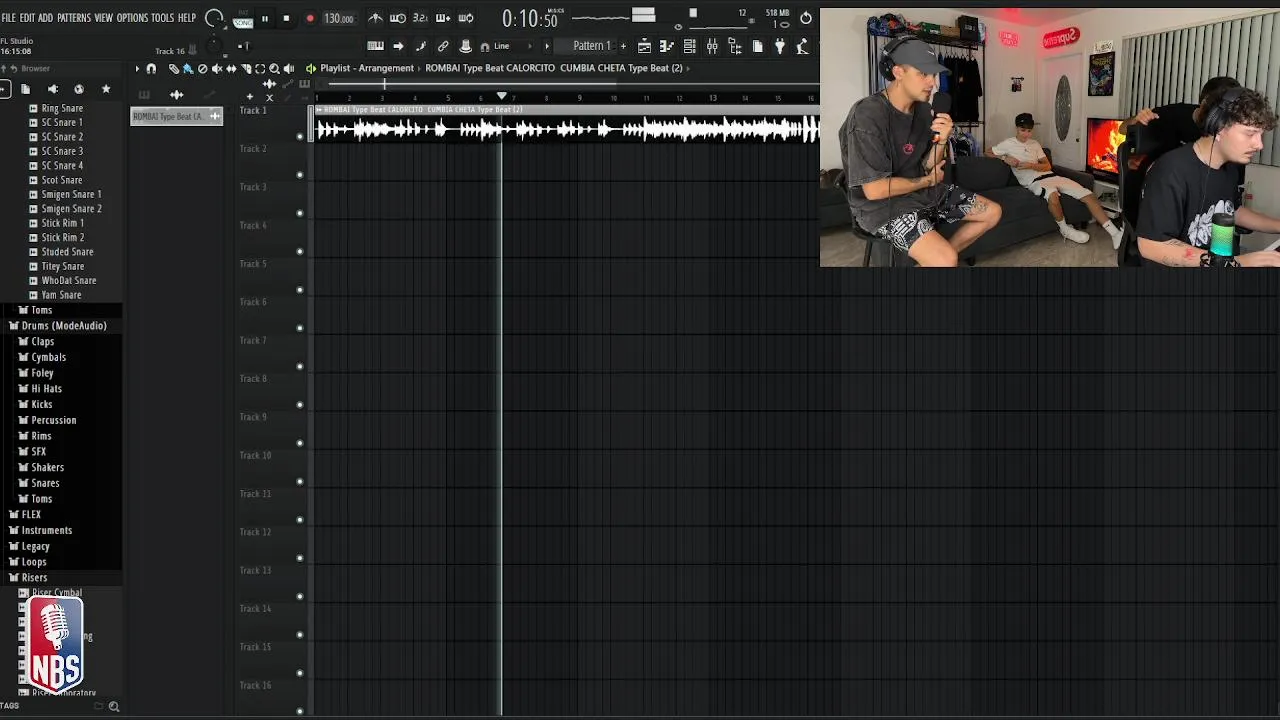The height and width of the screenshot is (720, 1280).
Task: Click the red record button
Action: (309, 18)
